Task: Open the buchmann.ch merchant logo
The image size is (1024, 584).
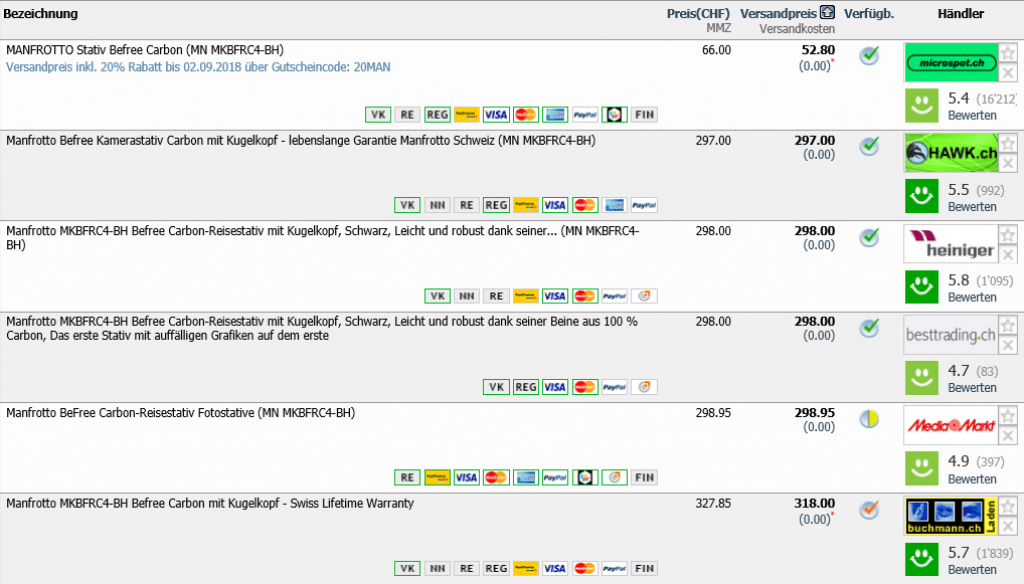Action: pyautogui.click(x=951, y=516)
